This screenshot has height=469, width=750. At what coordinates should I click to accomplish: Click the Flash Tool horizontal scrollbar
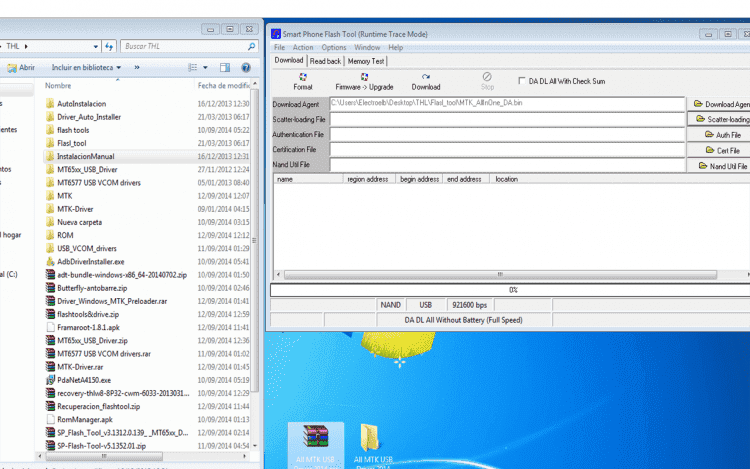[500, 274]
